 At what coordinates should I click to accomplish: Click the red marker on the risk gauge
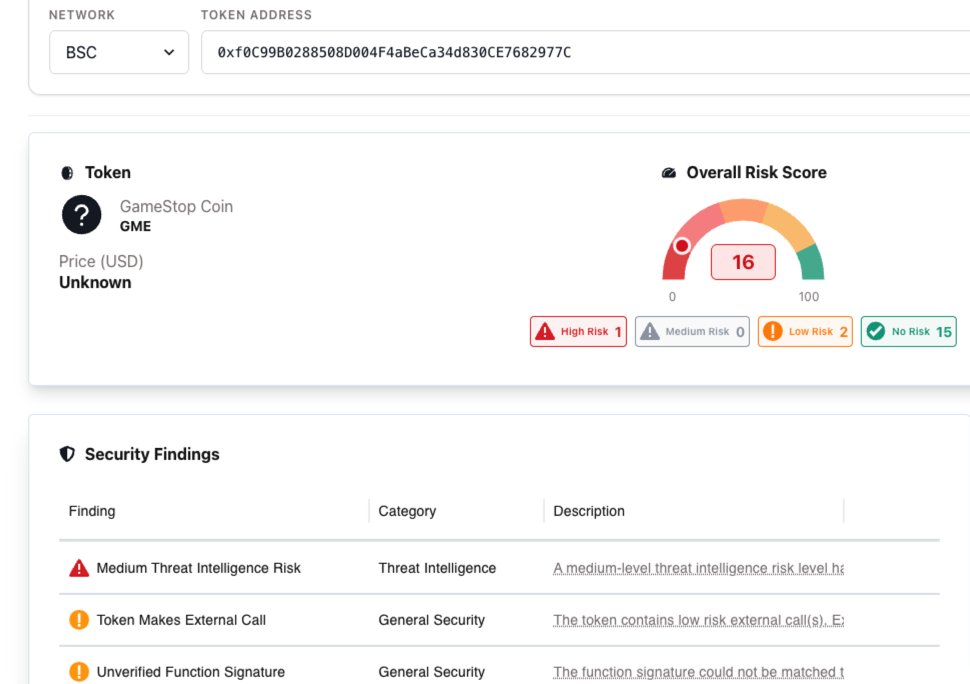pyautogui.click(x=682, y=246)
